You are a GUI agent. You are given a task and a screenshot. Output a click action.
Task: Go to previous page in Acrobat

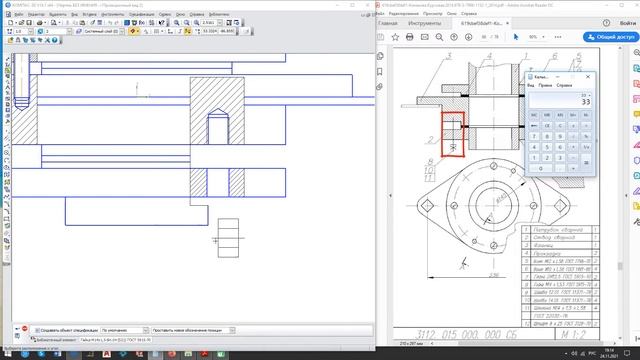[454, 37]
